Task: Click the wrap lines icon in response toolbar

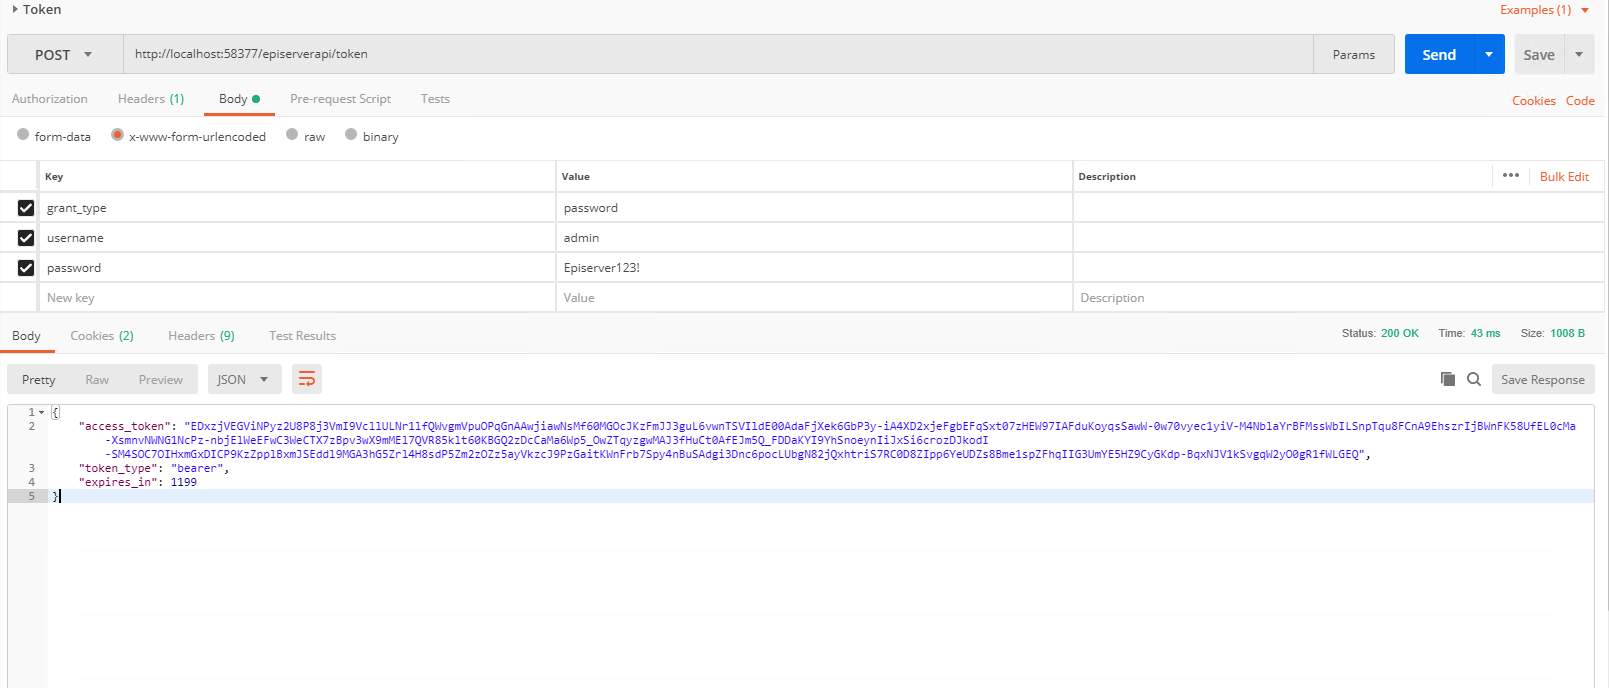Action: click(x=307, y=379)
